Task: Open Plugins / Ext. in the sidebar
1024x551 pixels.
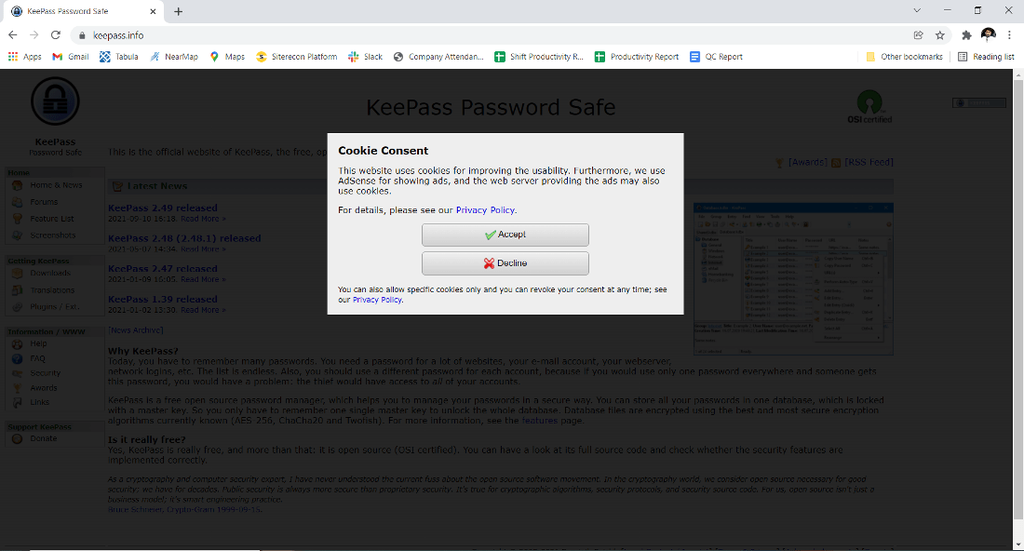Action: pos(54,307)
